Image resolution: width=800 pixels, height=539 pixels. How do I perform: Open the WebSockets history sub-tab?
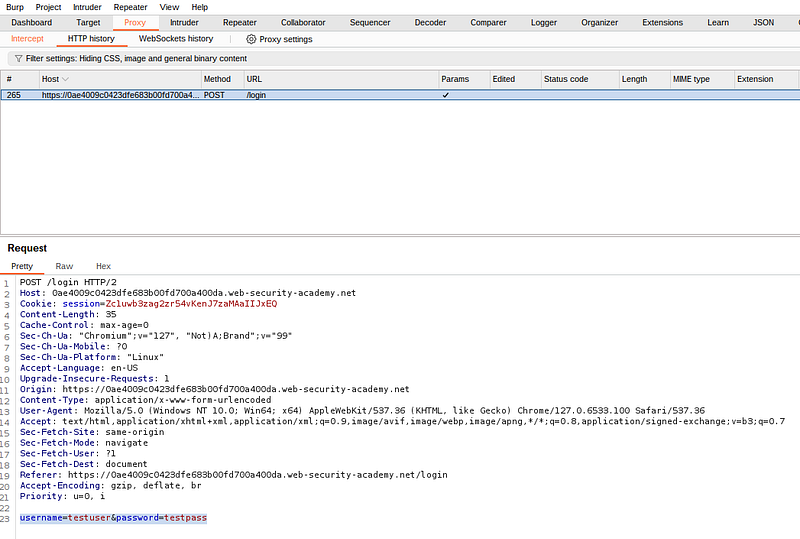[x=176, y=39]
